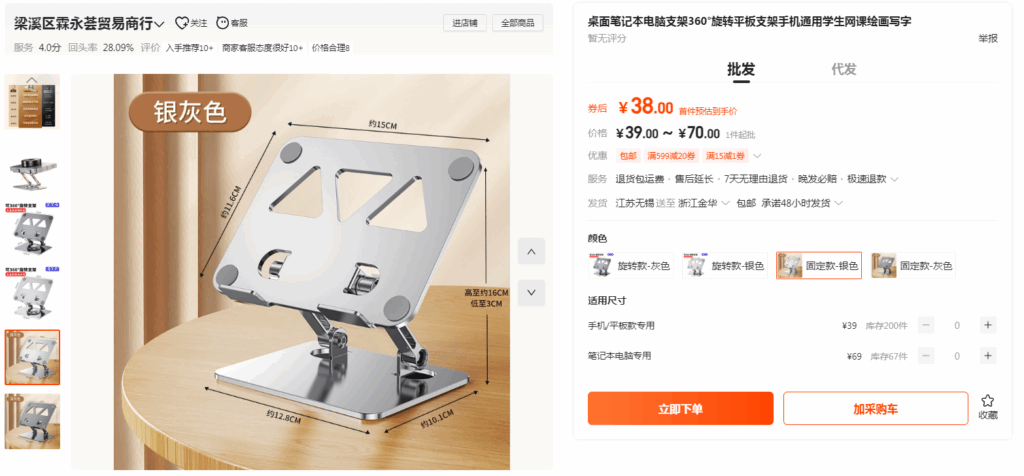Open the second product thumbnail
The width and height of the screenshot is (1024, 476).
point(32,168)
